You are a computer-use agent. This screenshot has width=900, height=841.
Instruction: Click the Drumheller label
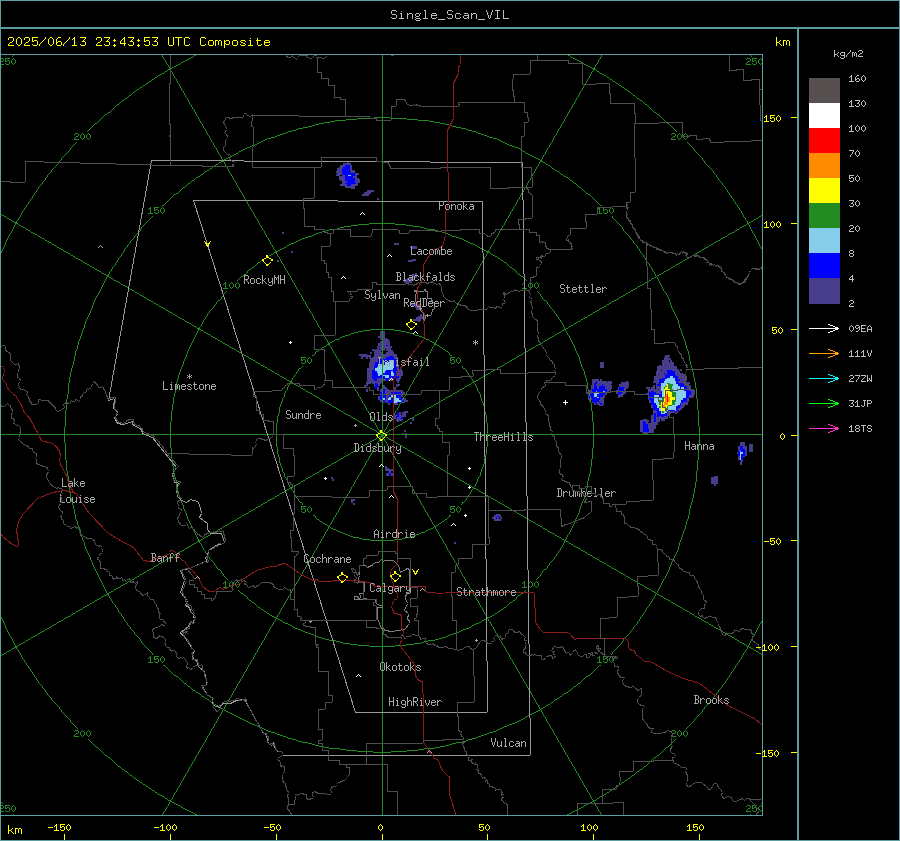click(x=586, y=493)
